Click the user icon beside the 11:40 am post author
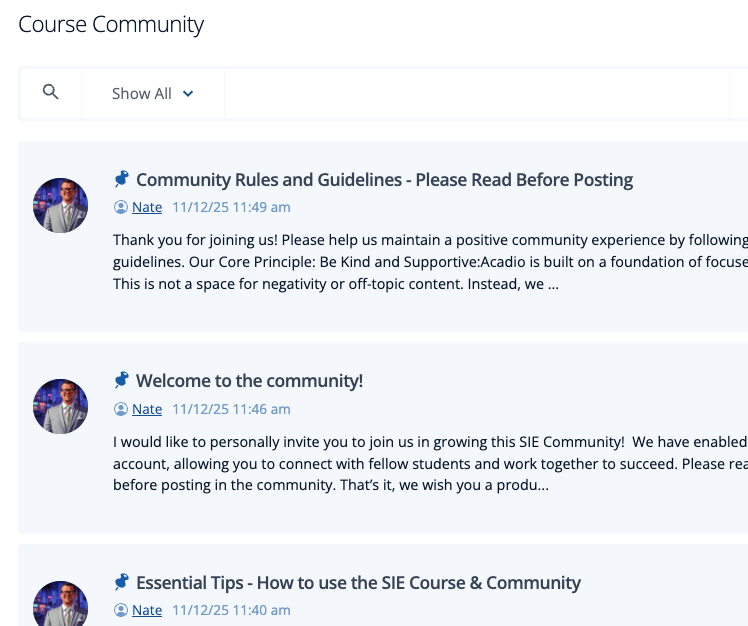 [x=121, y=610]
